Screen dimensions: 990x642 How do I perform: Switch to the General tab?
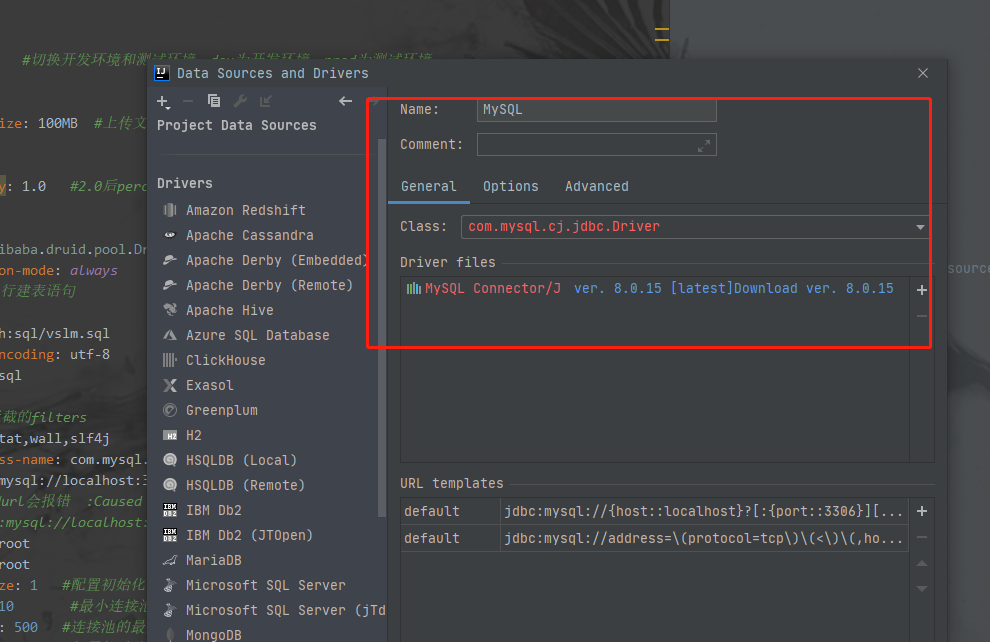[429, 186]
